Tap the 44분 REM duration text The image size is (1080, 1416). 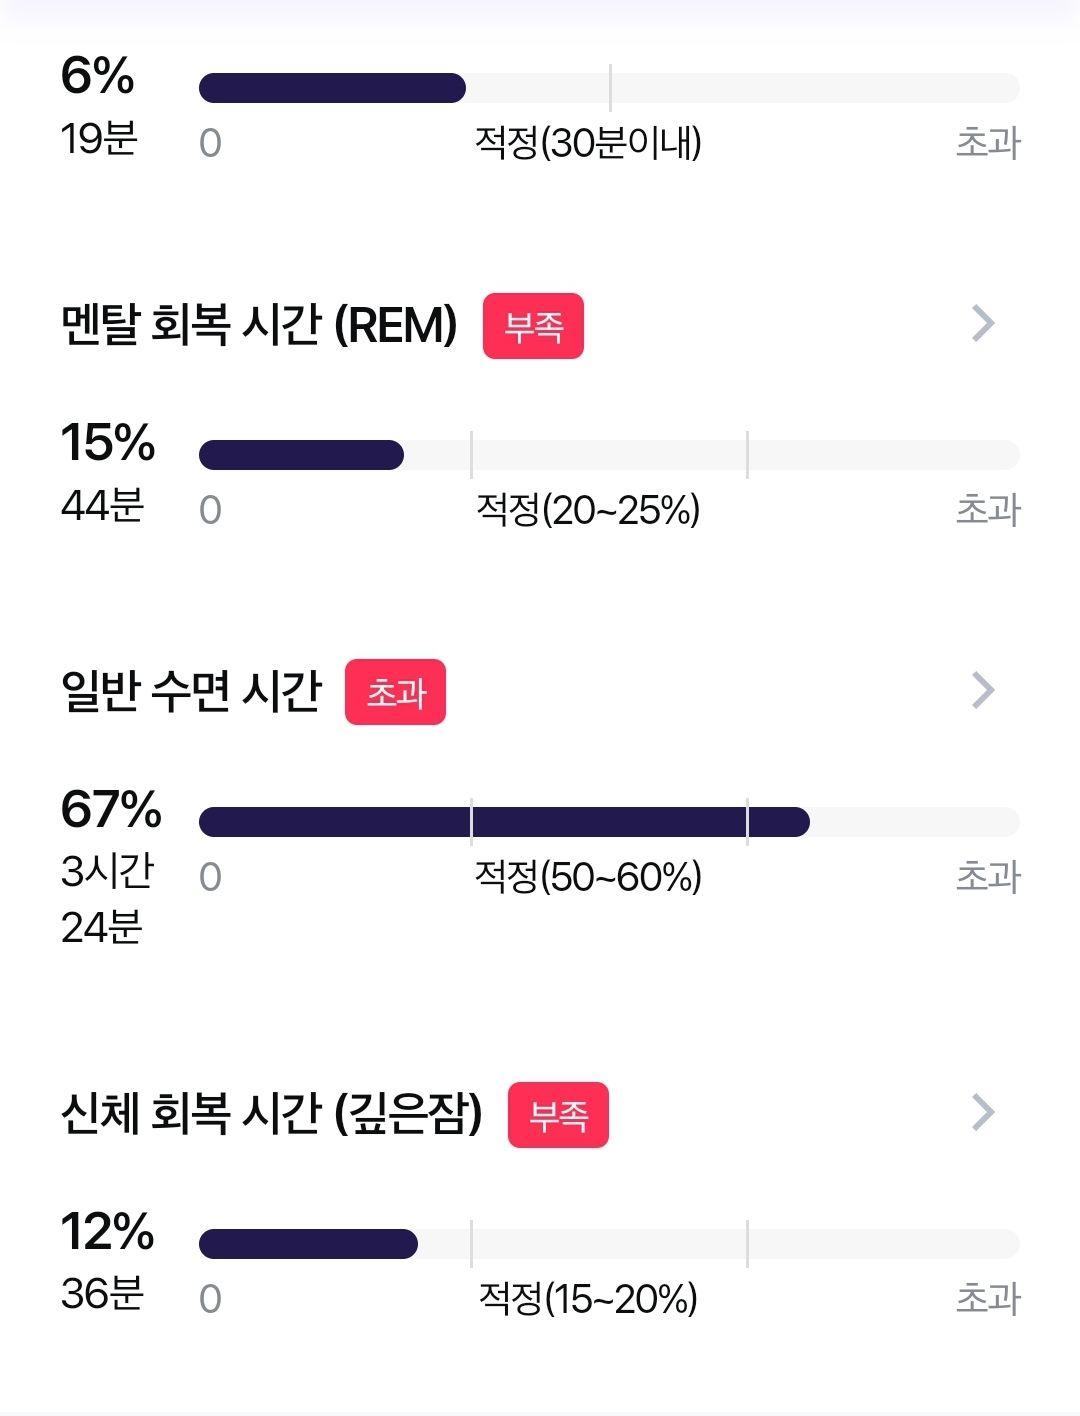(102, 505)
